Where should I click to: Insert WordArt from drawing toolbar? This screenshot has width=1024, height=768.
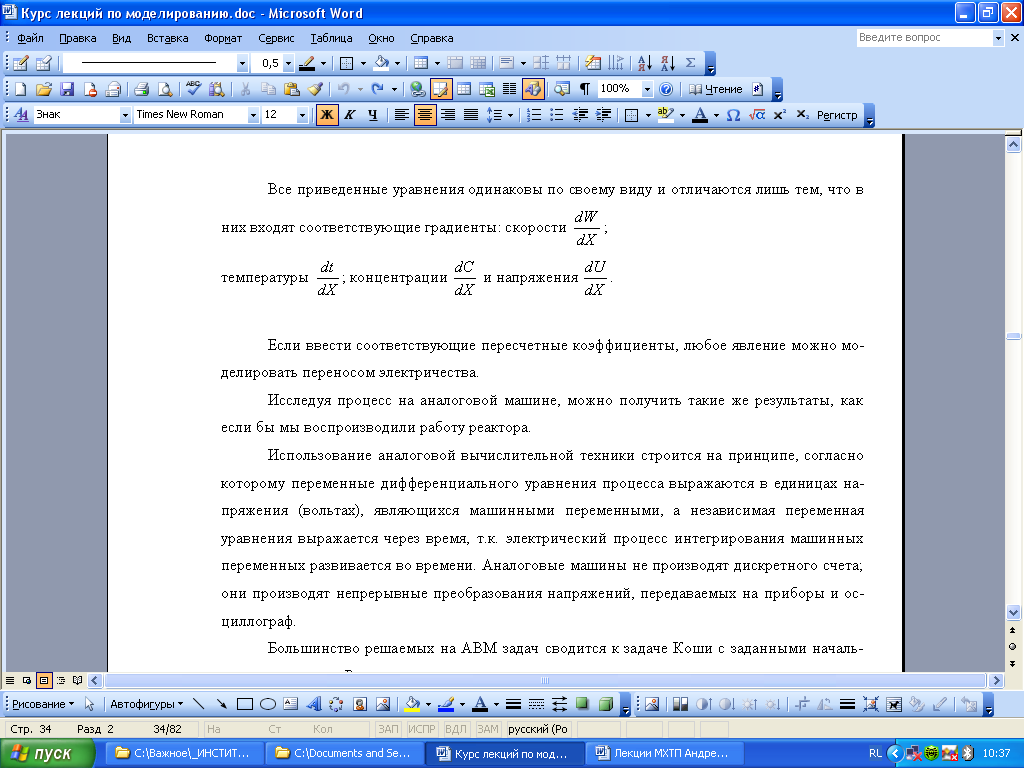click(x=313, y=704)
